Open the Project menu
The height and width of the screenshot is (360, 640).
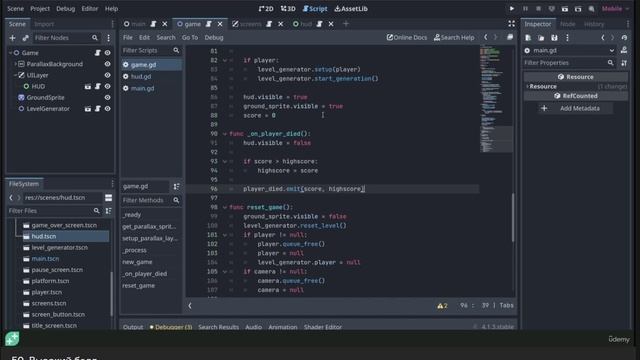click(40, 9)
